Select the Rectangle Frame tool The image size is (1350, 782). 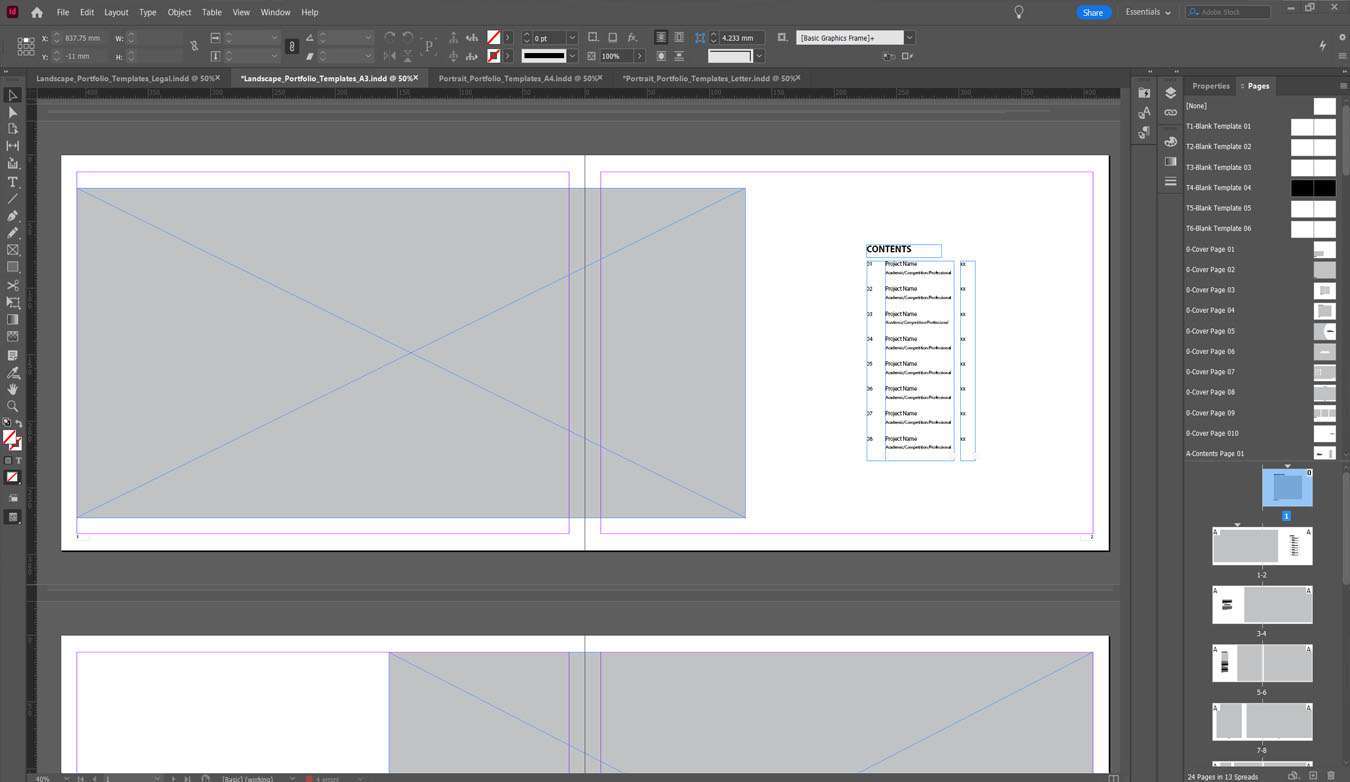[12, 250]
